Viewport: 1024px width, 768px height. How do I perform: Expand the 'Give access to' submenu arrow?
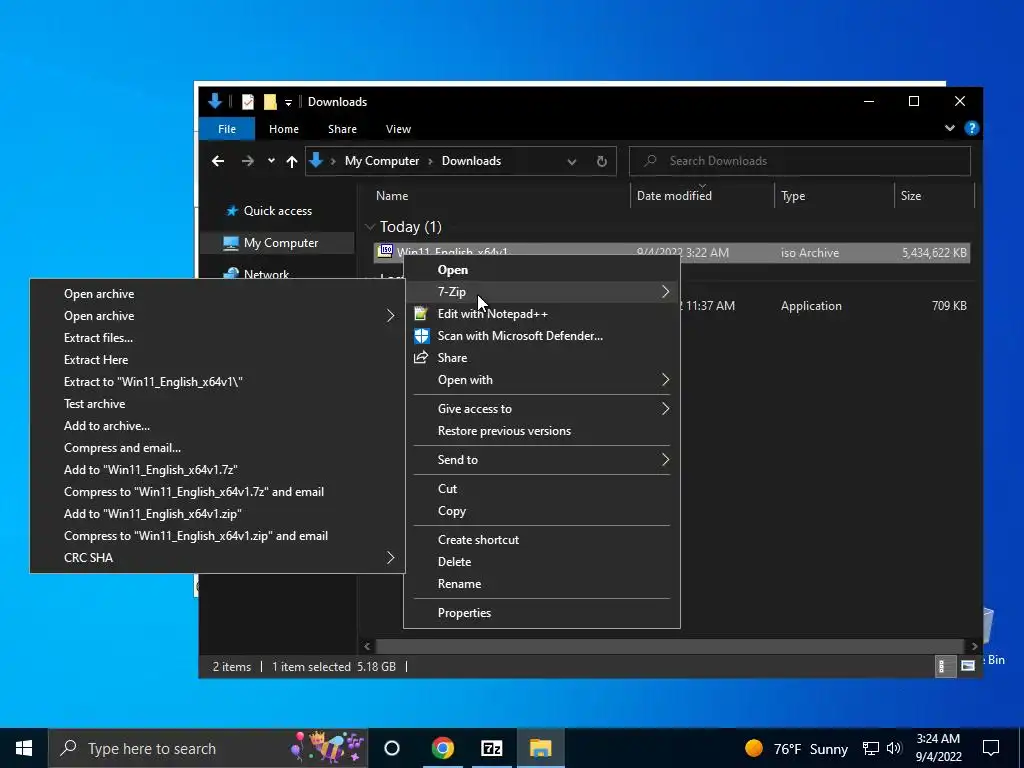click(665, 409)
